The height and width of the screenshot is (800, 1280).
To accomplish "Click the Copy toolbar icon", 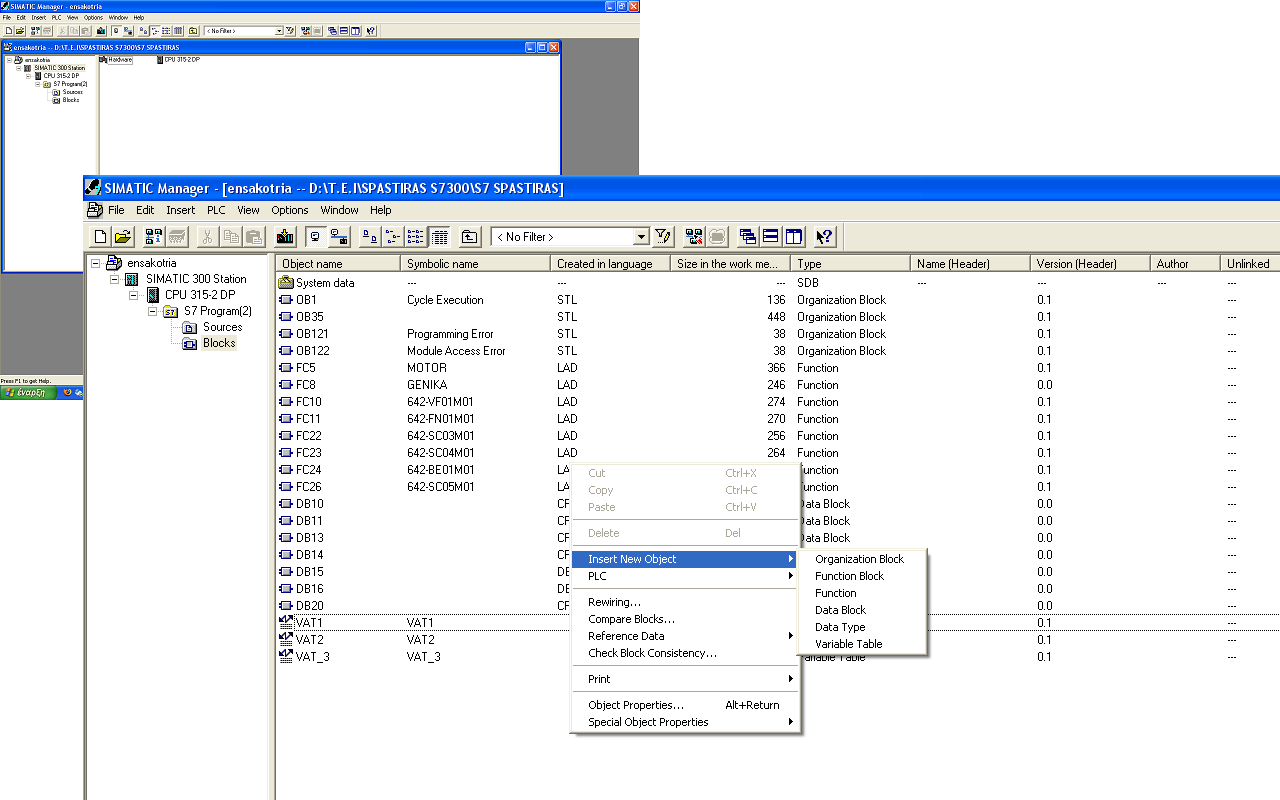I will tap(231, 237).
